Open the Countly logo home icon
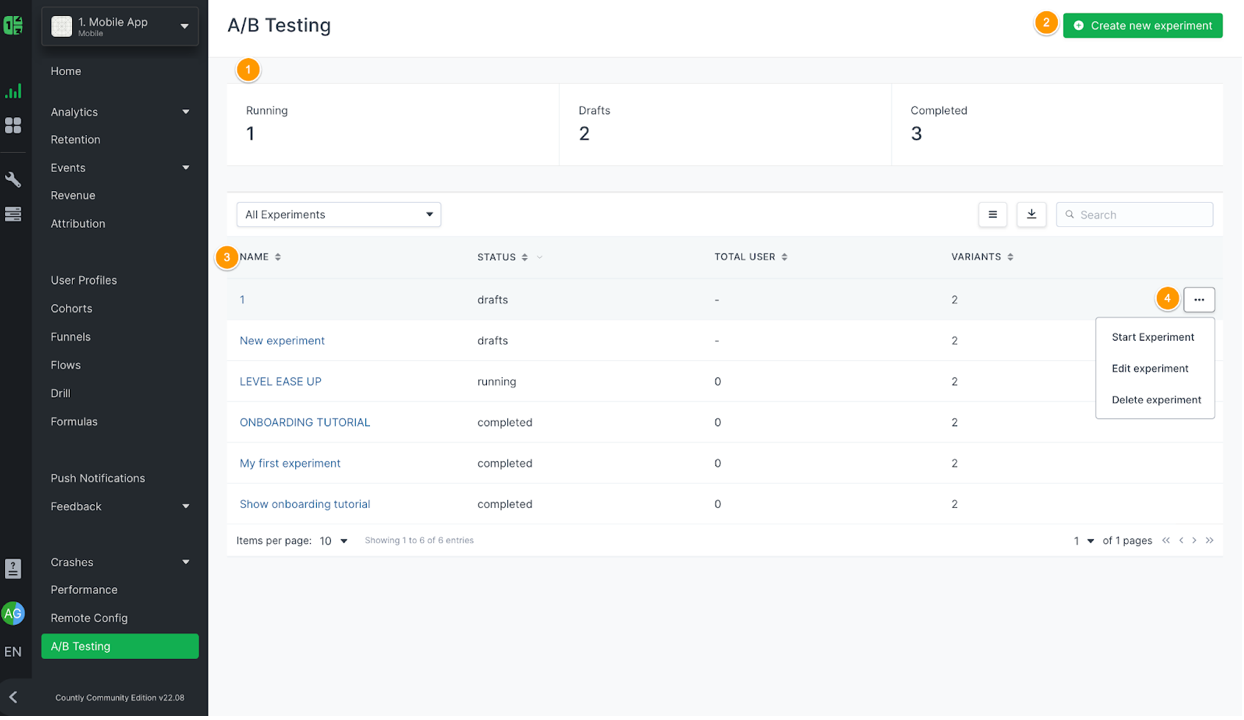The height and width of the screenshot is (720, 1244). (13, 25)
